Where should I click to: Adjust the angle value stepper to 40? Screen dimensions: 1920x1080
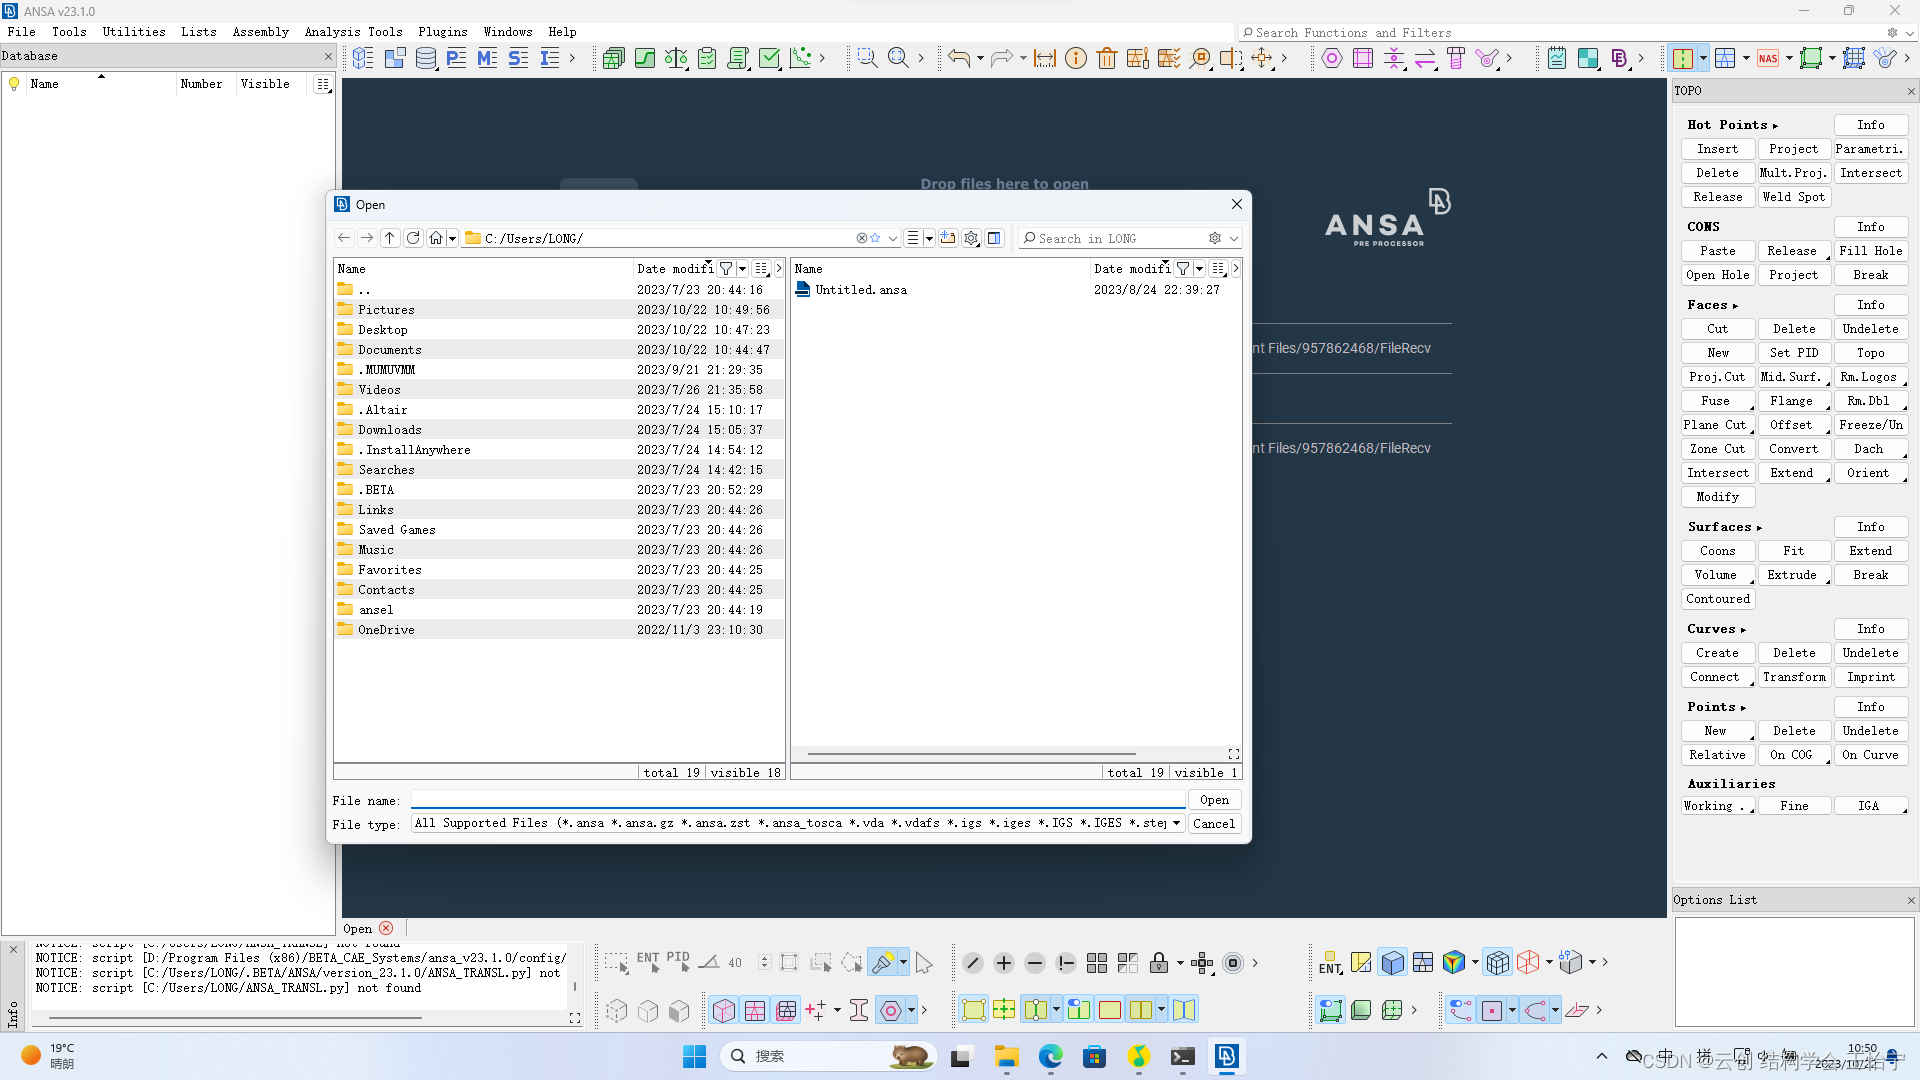(765, 962)
